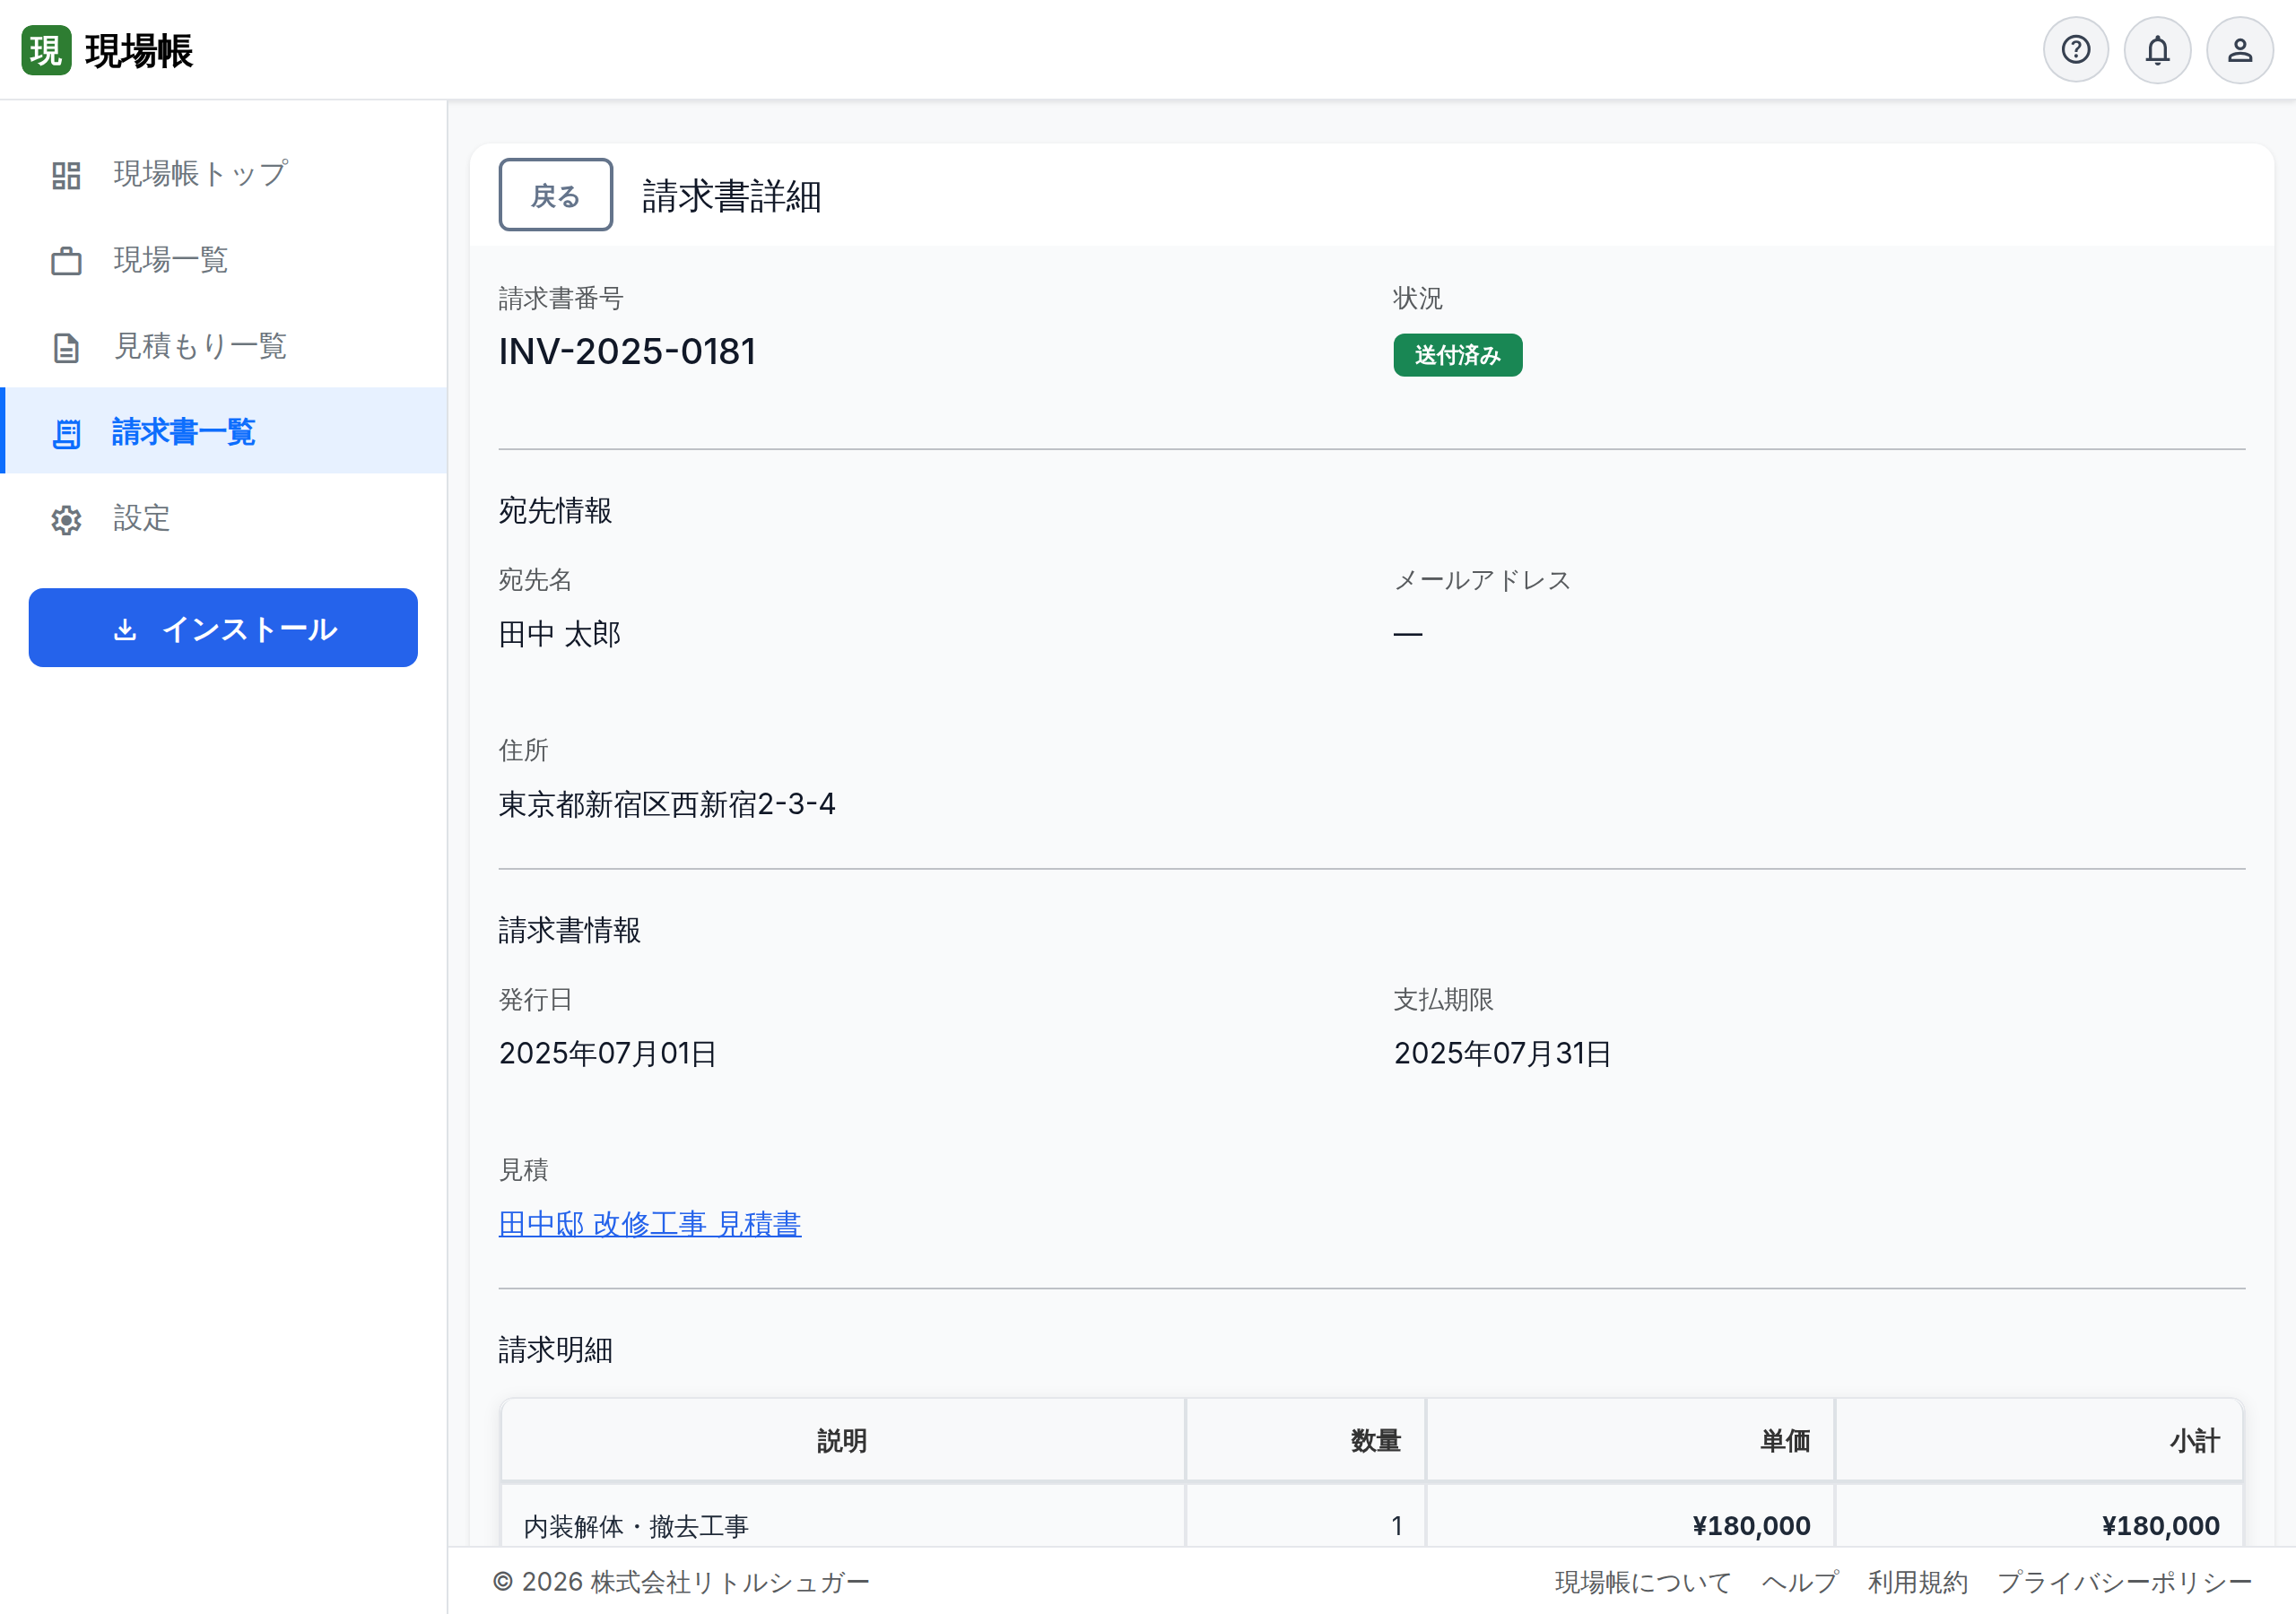
Task: Open notifications bell icon
Action: pyautogui.click(x=2157, y=50)
